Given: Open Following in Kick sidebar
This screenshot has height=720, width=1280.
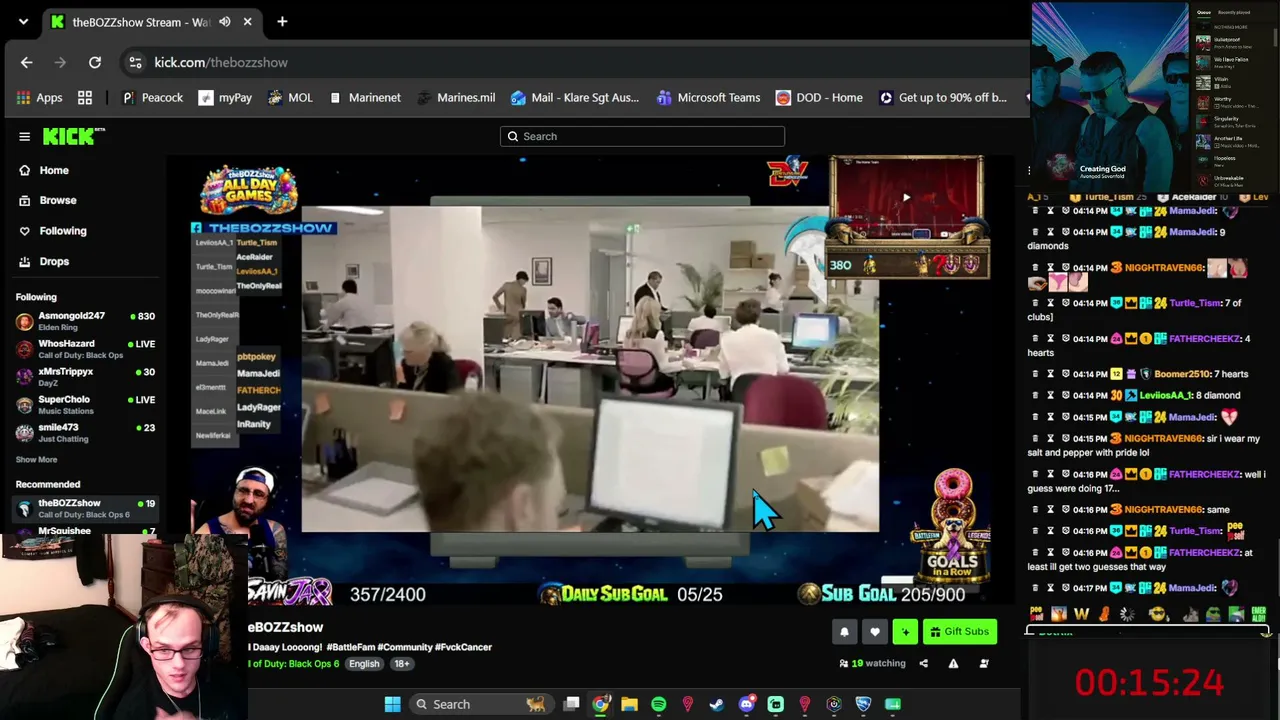Looking at the screenshot, I should 53,231.
